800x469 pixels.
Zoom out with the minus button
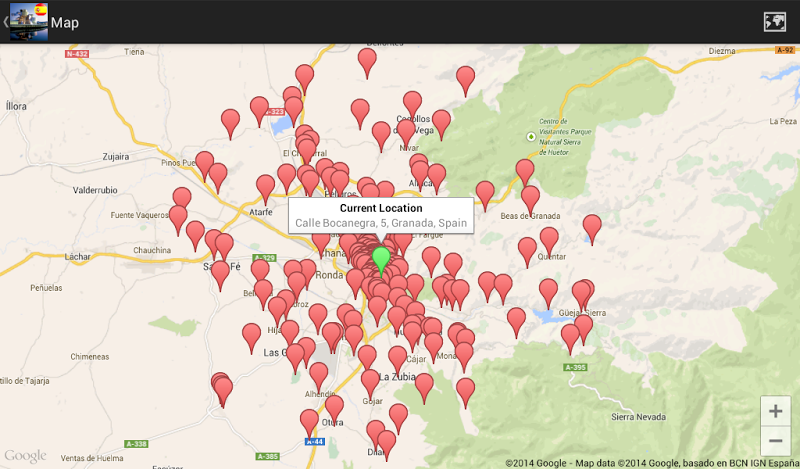[x=776, y=440]
